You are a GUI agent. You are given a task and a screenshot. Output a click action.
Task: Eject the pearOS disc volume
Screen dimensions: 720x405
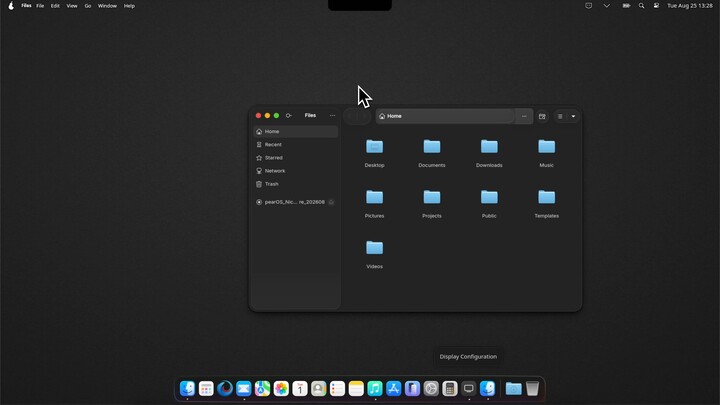pos(331,202)
